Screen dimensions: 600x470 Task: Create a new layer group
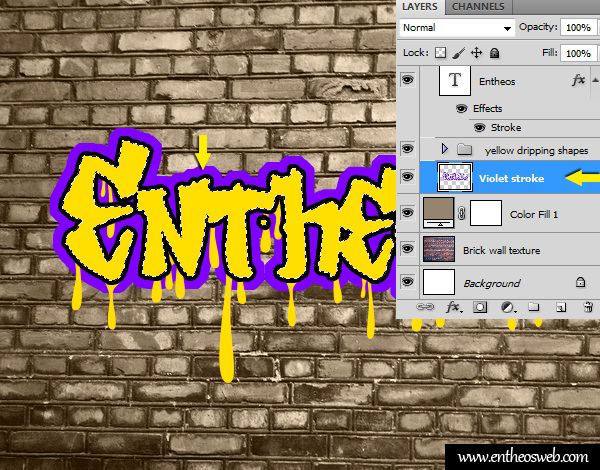coord(533,307)
